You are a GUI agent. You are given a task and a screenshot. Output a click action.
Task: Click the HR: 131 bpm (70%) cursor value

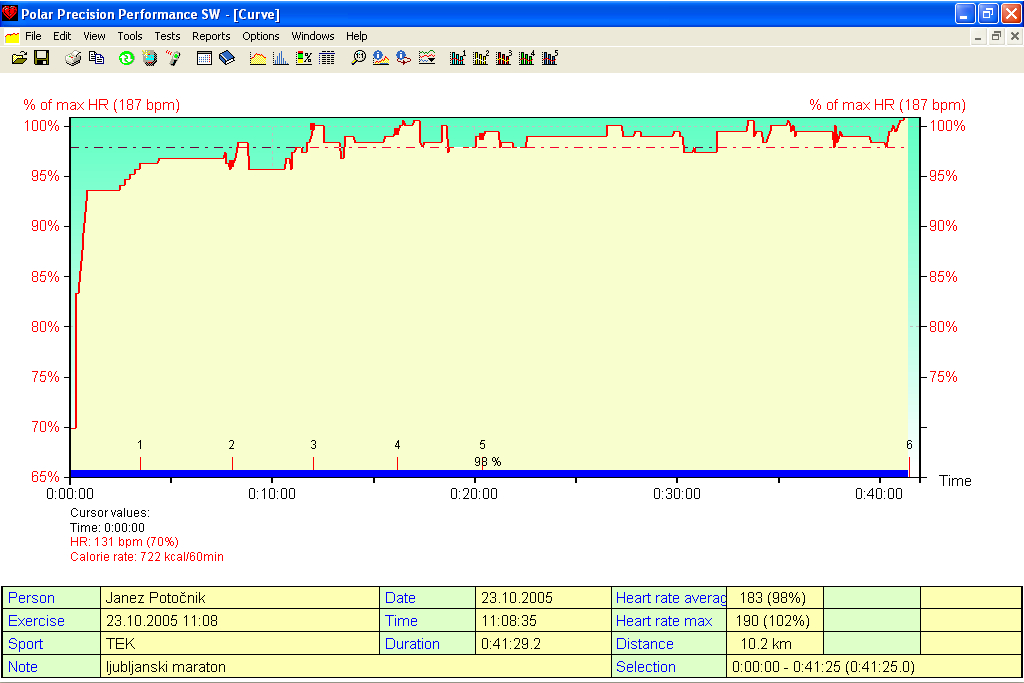coord(124,542)
